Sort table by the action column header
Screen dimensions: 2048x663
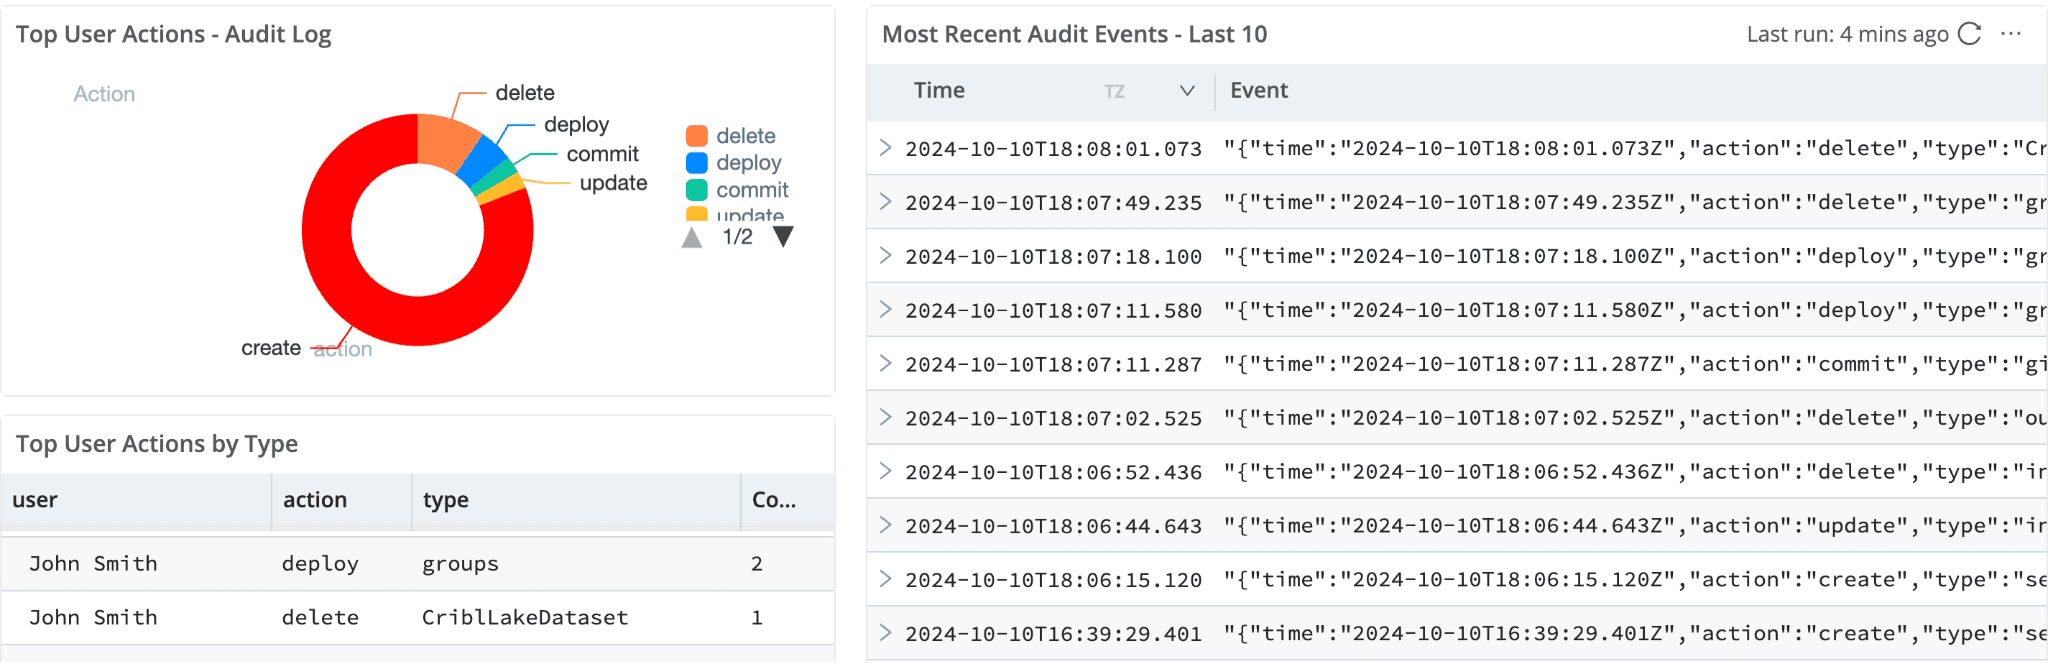(315, 500)
